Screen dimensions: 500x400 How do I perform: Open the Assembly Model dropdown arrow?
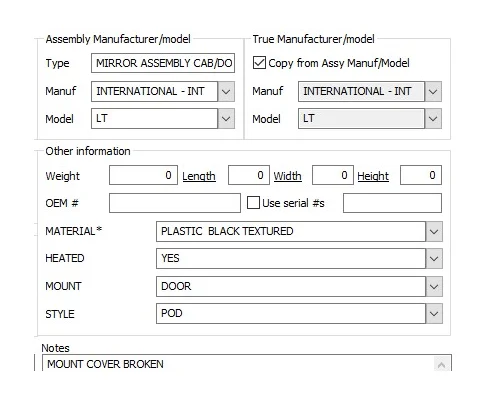226,119
